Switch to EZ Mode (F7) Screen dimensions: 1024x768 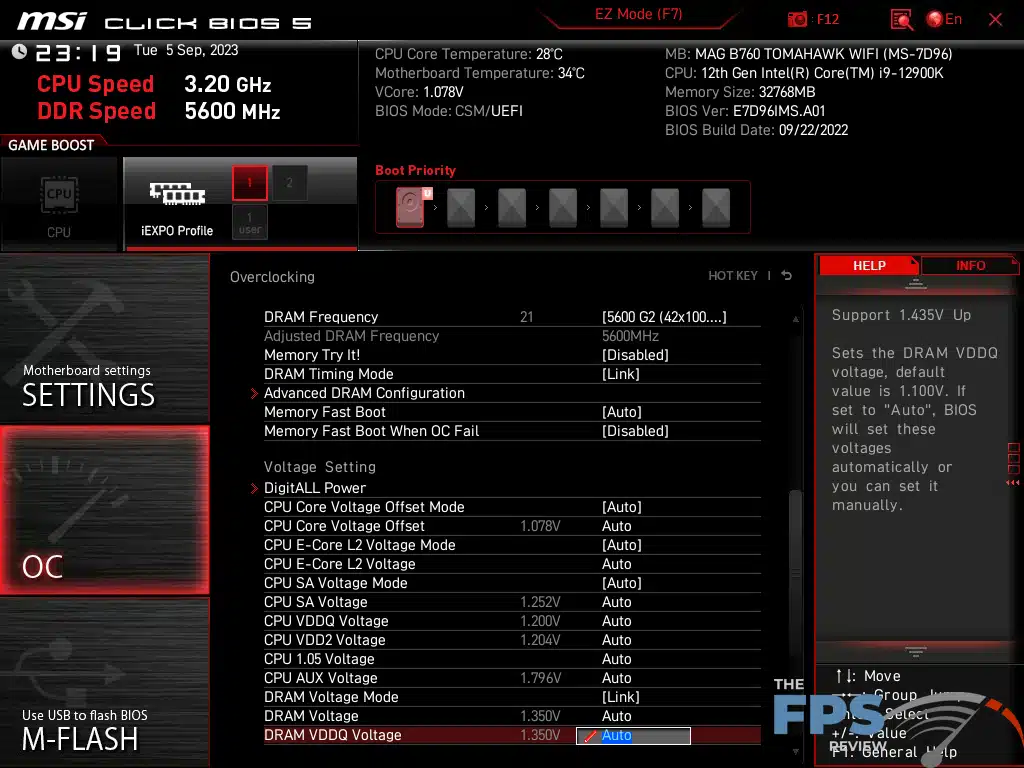coord(638,14)
